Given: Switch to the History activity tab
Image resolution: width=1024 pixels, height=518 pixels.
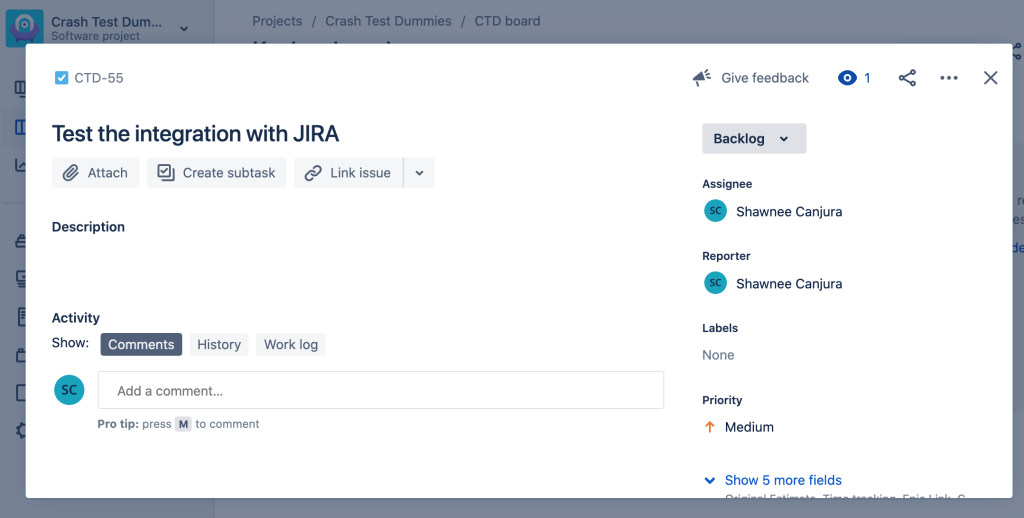Looking at the screenshot, I should click(219, 344).
